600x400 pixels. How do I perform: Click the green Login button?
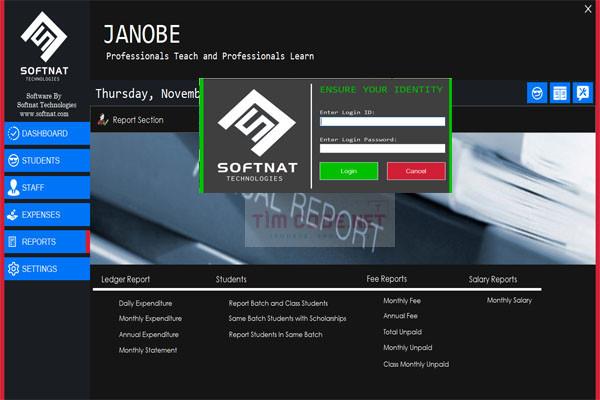pos(349,171)
